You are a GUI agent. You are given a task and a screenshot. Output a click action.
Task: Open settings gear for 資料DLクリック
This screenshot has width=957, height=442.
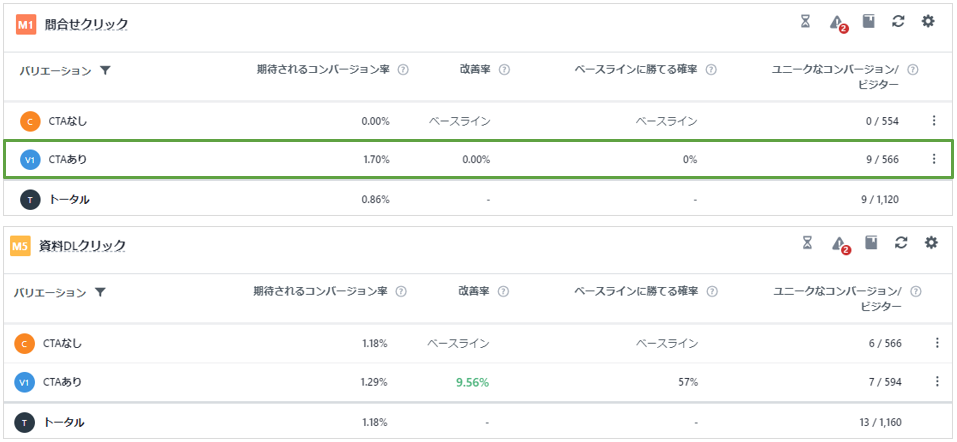(931, 243)
